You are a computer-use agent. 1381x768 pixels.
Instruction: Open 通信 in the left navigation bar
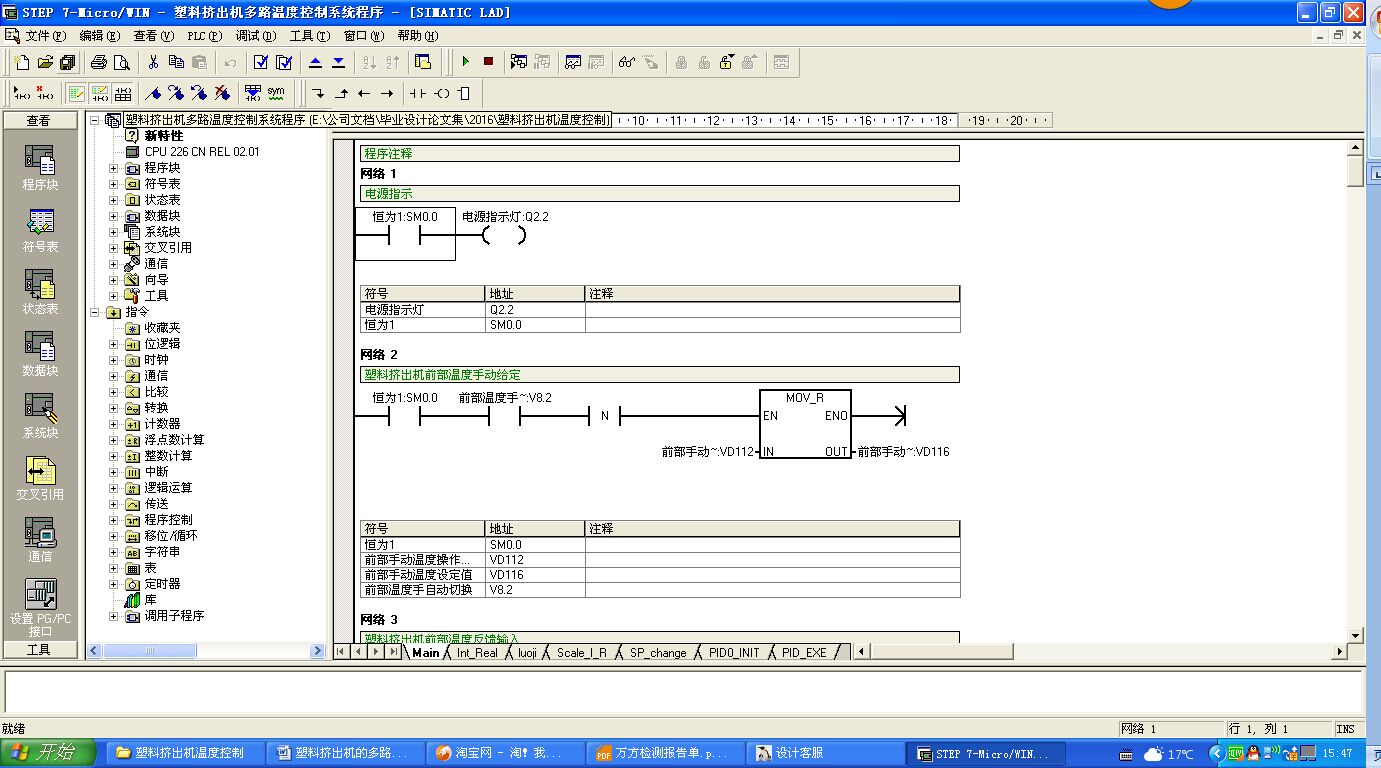(41, 539)
